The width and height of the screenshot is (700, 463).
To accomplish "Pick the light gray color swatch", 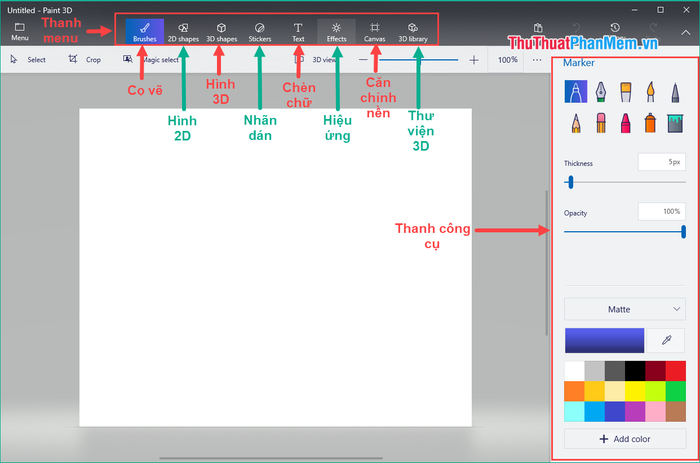I will pyautogui.click(x=595, y=371).
